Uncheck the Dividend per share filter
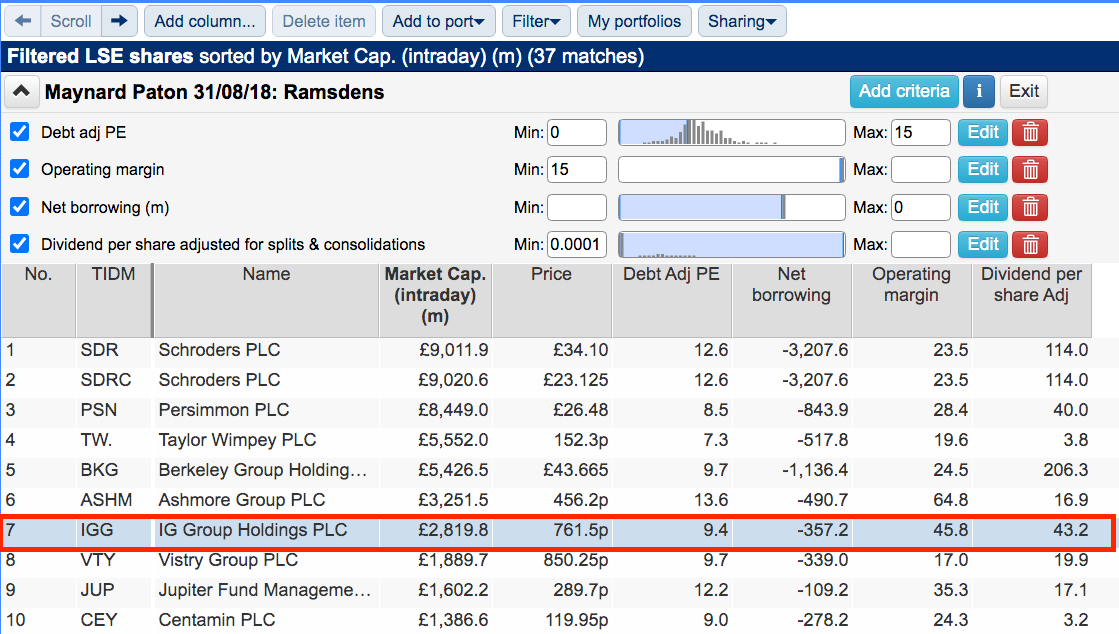This screenshot has height=634, width=1119. (x=20, y=244)
